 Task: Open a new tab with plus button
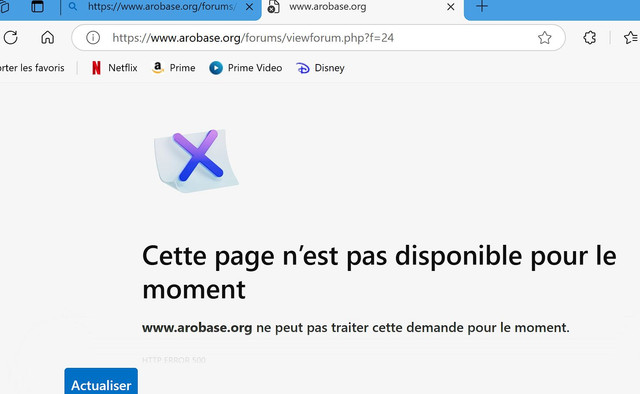coord(482,6)
